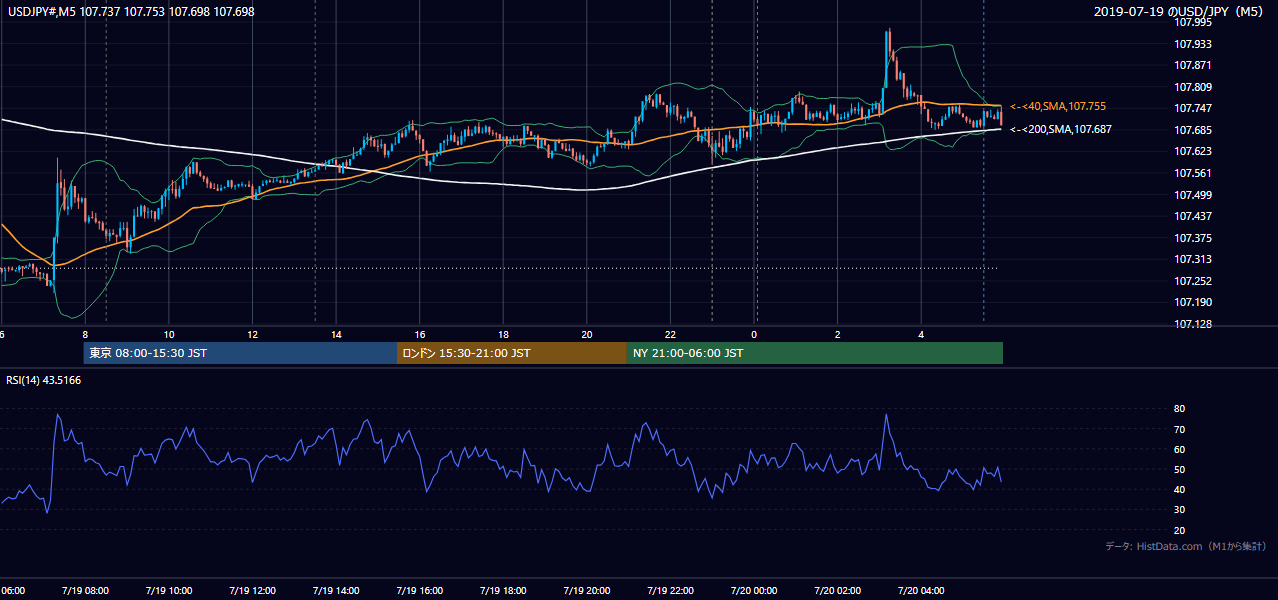The width and height of the screenshot is (1278, 600).
Task: Click the 7/19 22:00 bottom date label
Action: point(671,591)
